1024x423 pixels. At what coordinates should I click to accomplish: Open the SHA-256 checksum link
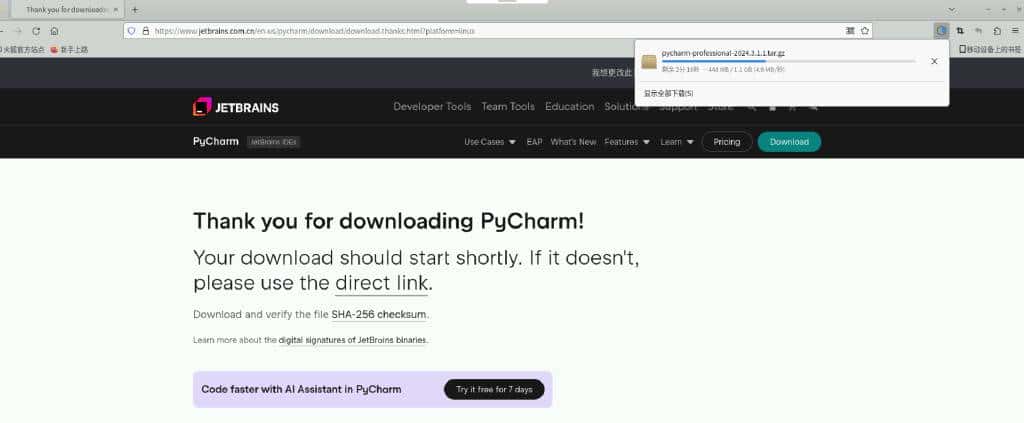(x=378, y=315)
